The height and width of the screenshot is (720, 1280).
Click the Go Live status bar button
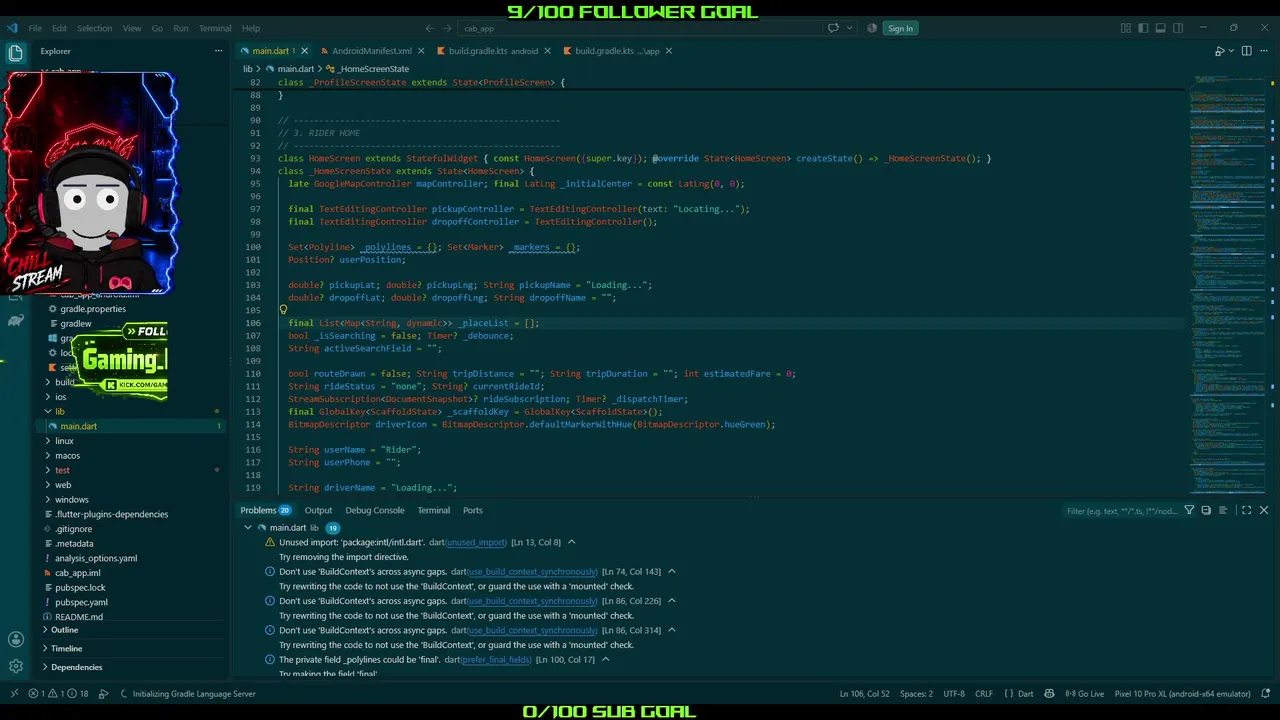(x=1085, y=693)
